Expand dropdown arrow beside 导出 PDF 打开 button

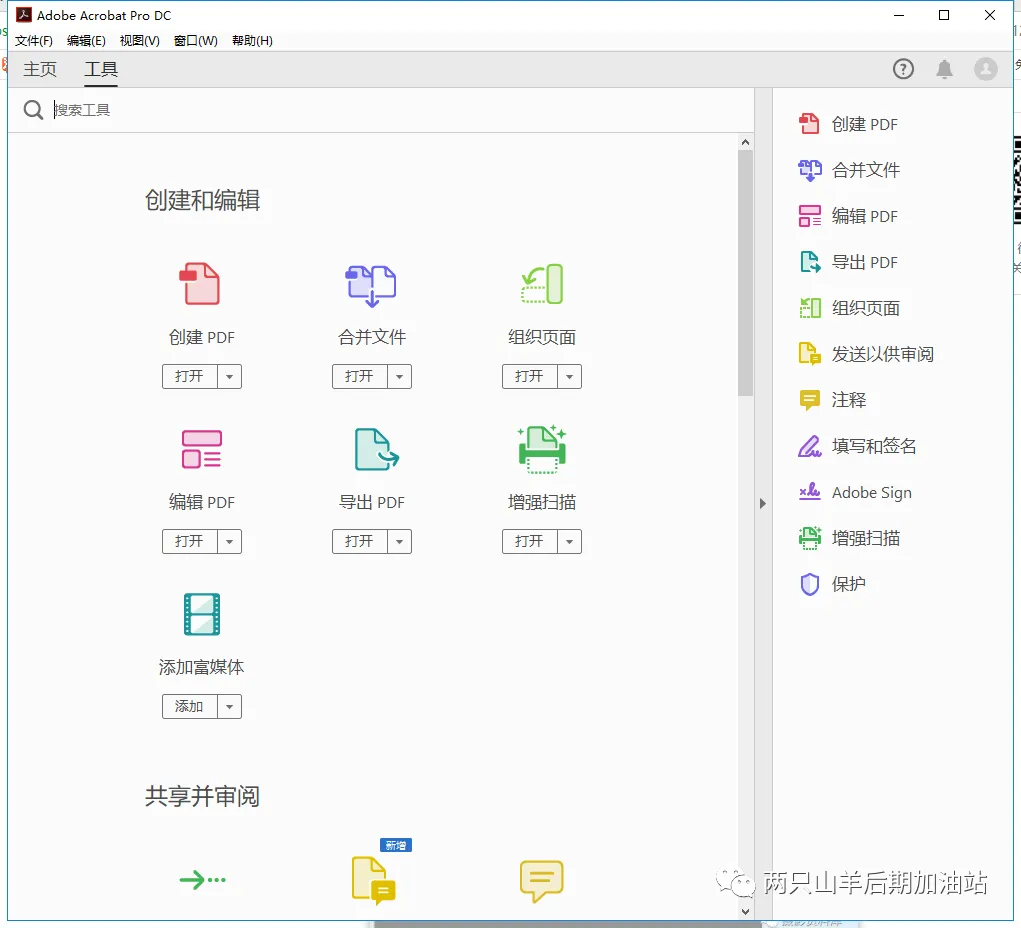(x=399, y=541)
